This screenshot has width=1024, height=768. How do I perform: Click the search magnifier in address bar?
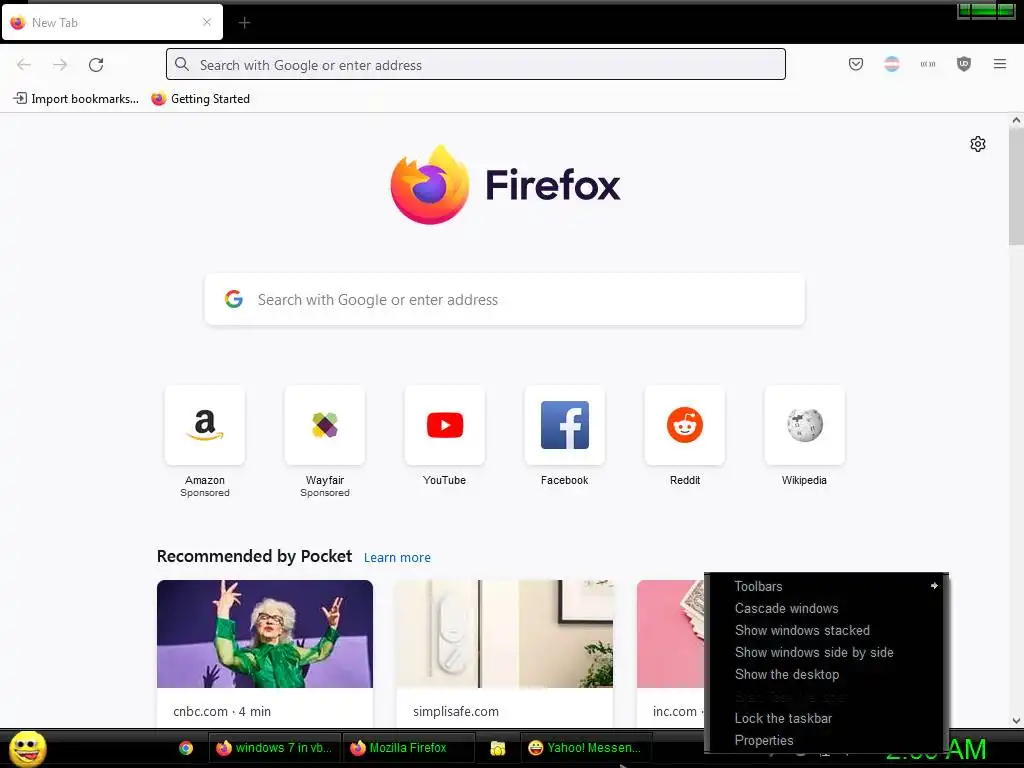(x=182, y=64)
